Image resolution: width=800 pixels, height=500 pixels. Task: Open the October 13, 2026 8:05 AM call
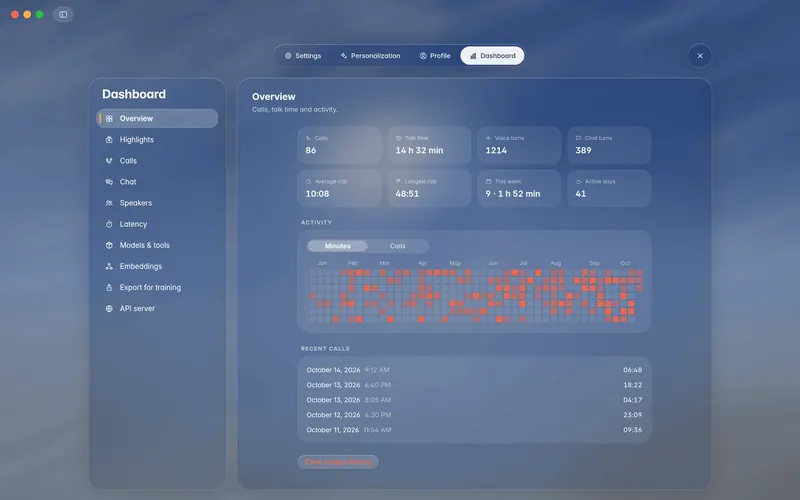coord(474,400)
